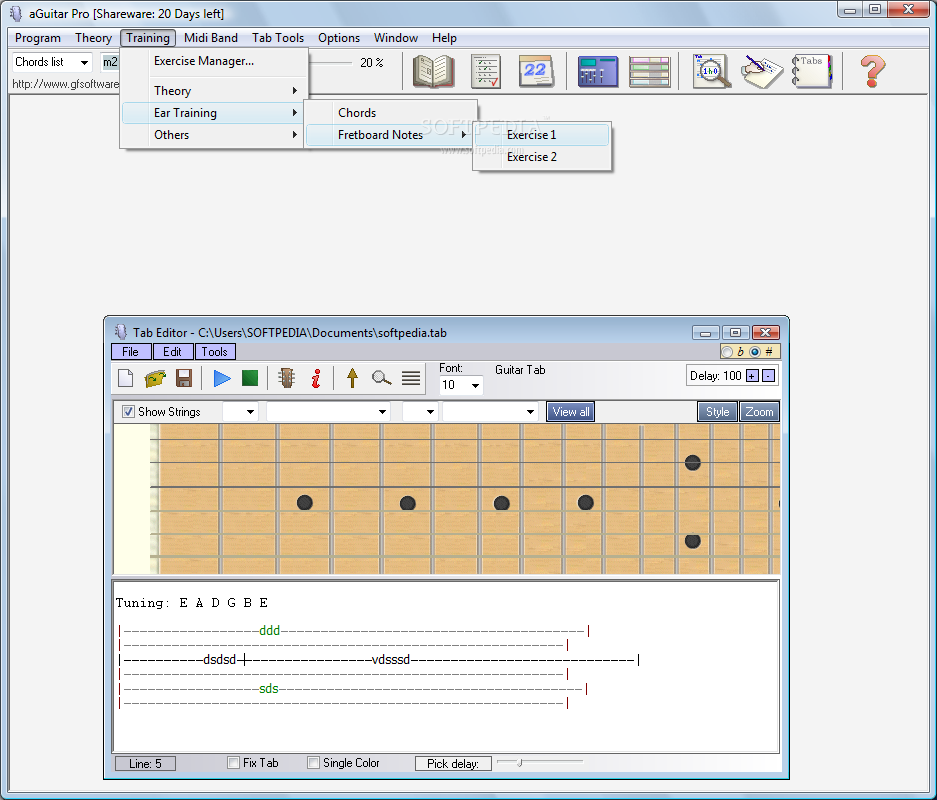937x800 pixels.
Task: Open the second wide fretboard dropdown
Action: point(382,412)
